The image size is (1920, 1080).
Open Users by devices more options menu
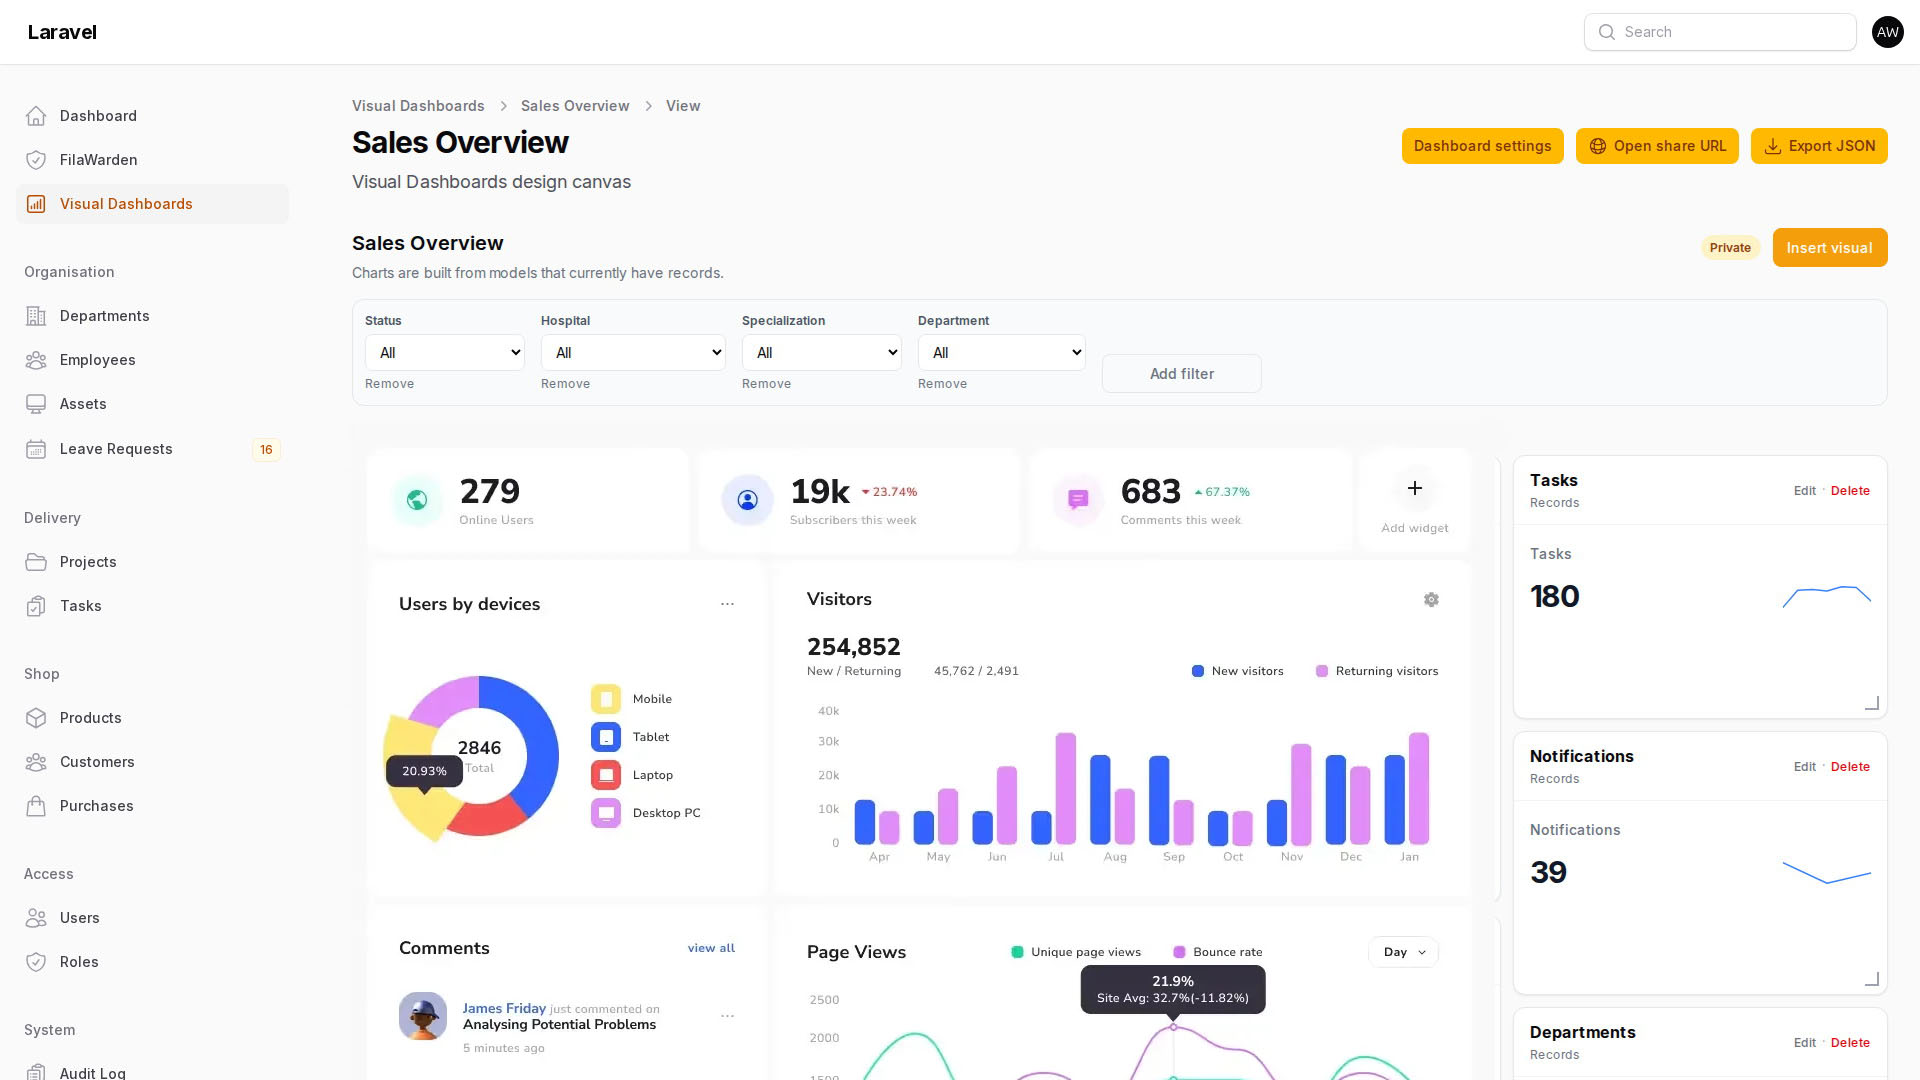727,604
